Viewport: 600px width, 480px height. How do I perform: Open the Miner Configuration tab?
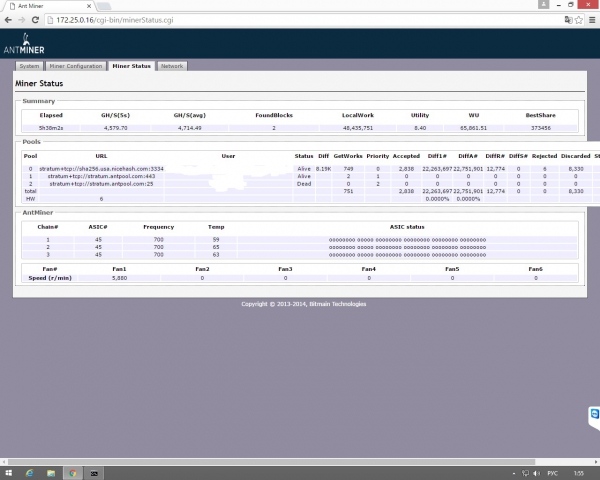(76, 66)
